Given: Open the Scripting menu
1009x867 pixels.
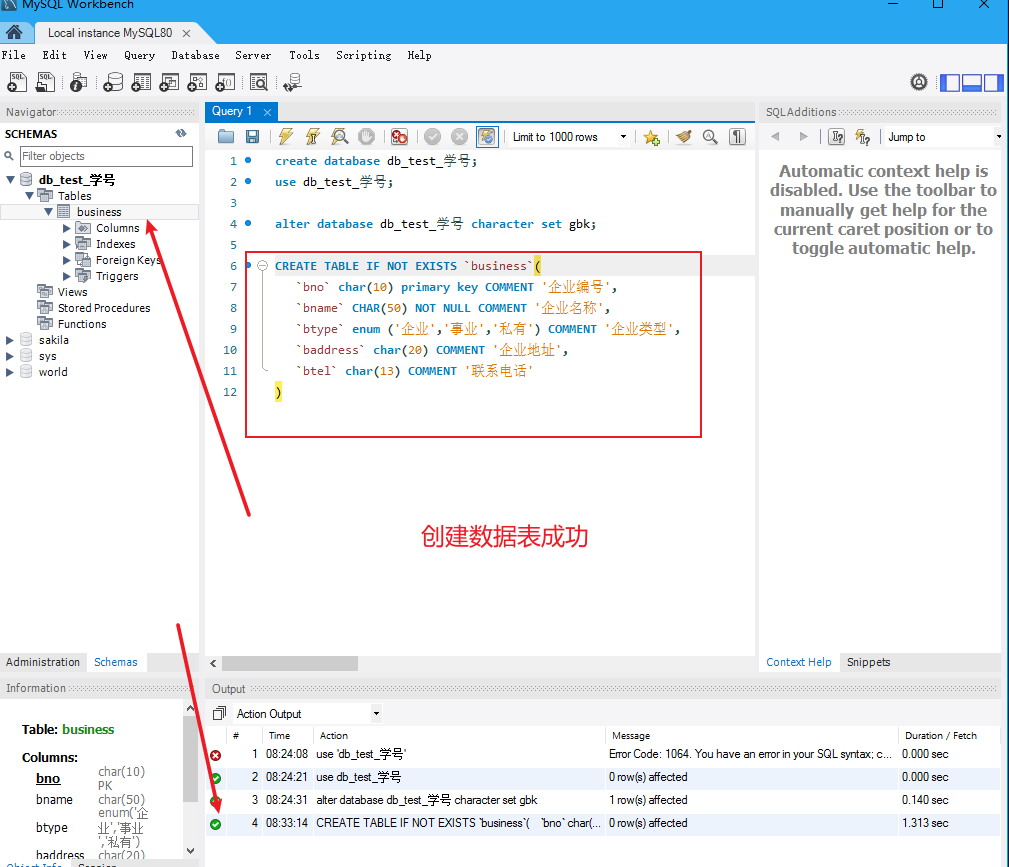Looking at the screenshot, I should (364, 55).
